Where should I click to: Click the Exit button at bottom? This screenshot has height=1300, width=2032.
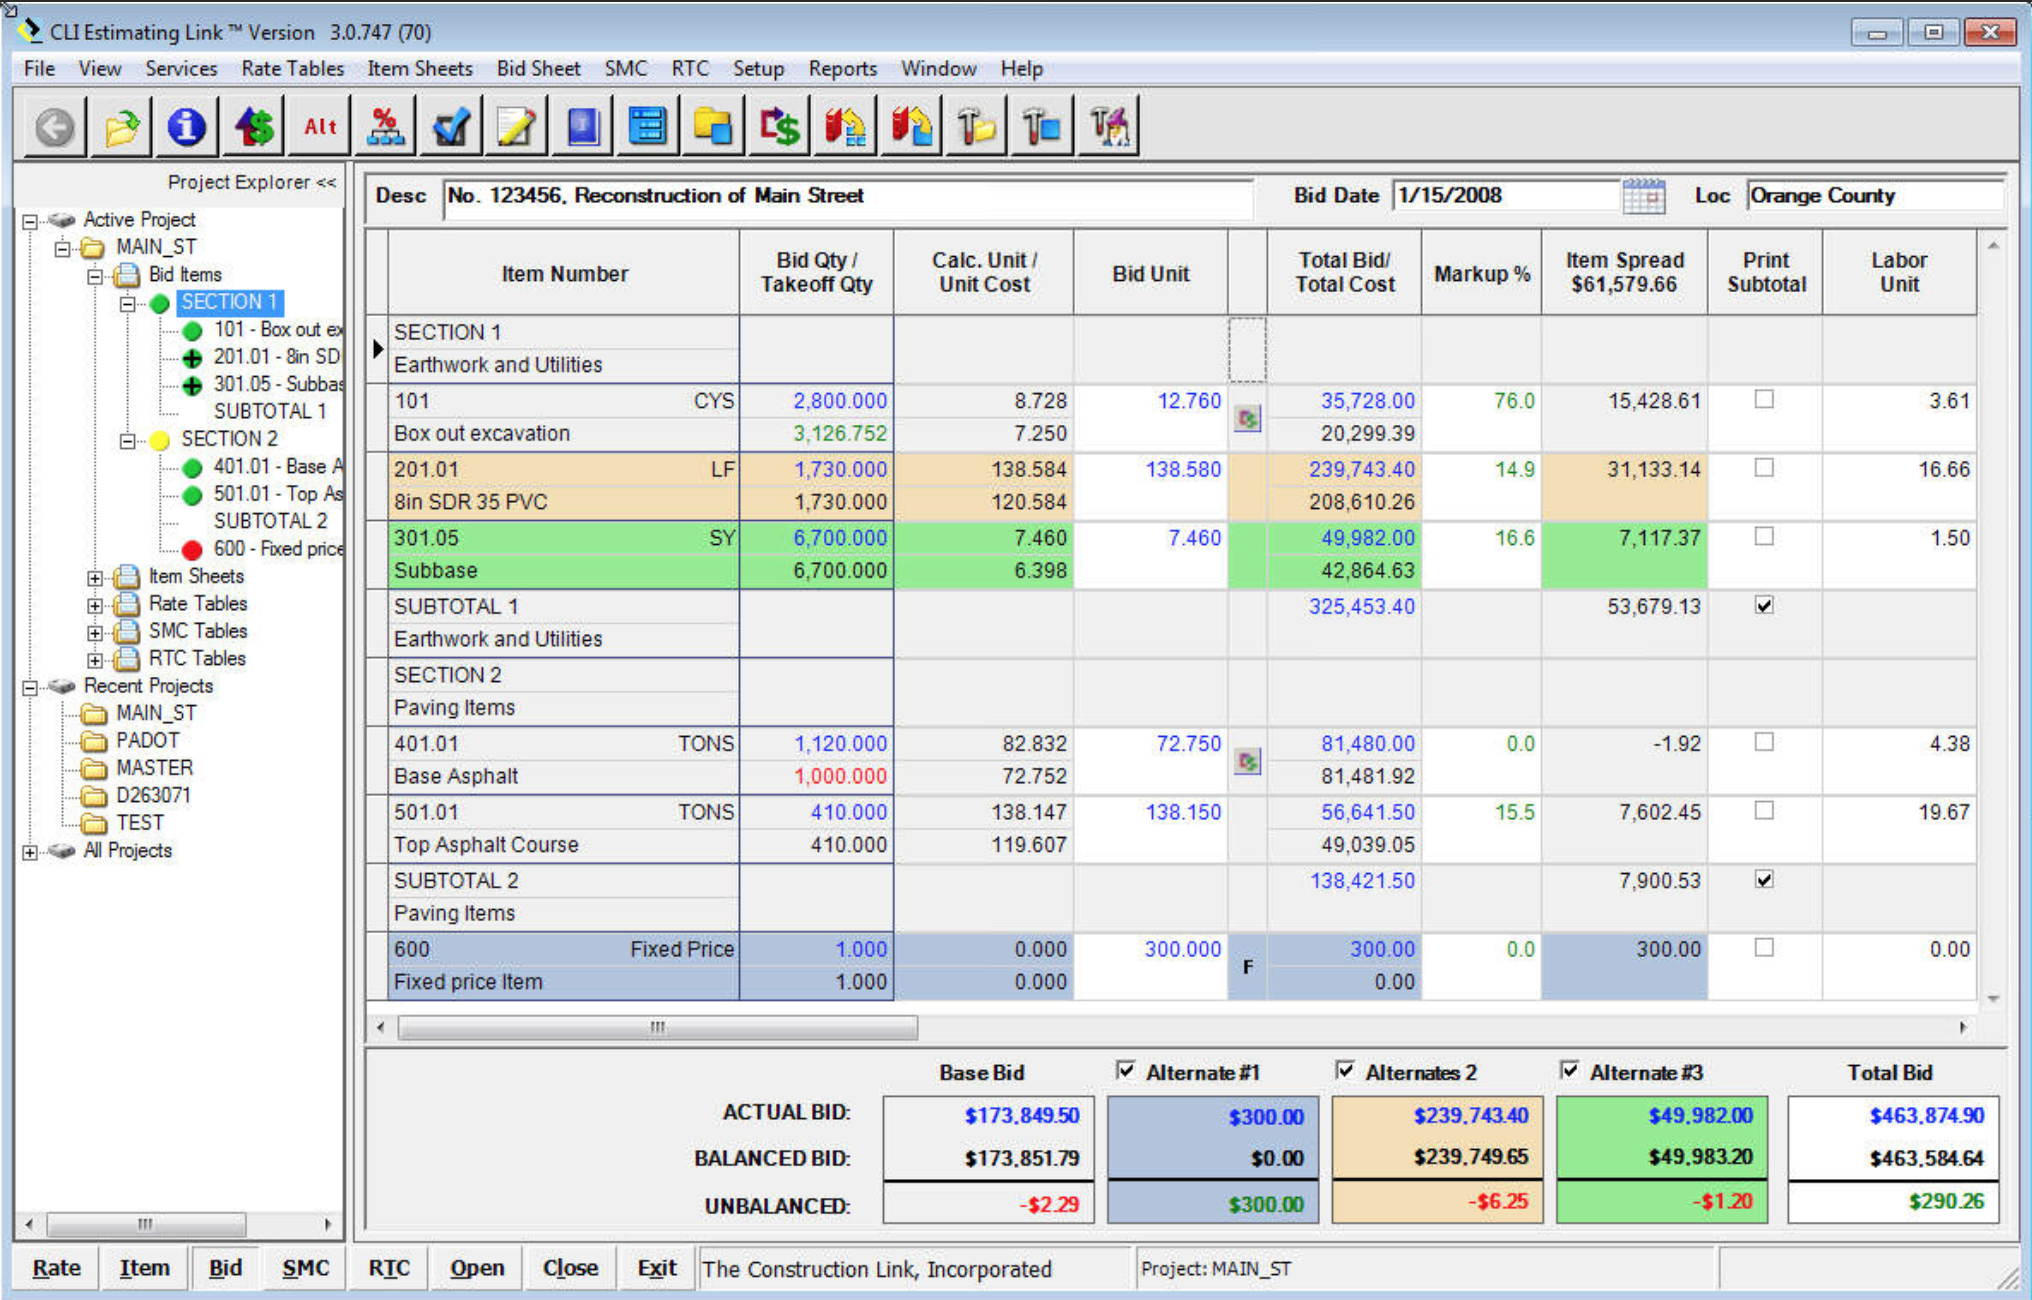(656, 1268)
